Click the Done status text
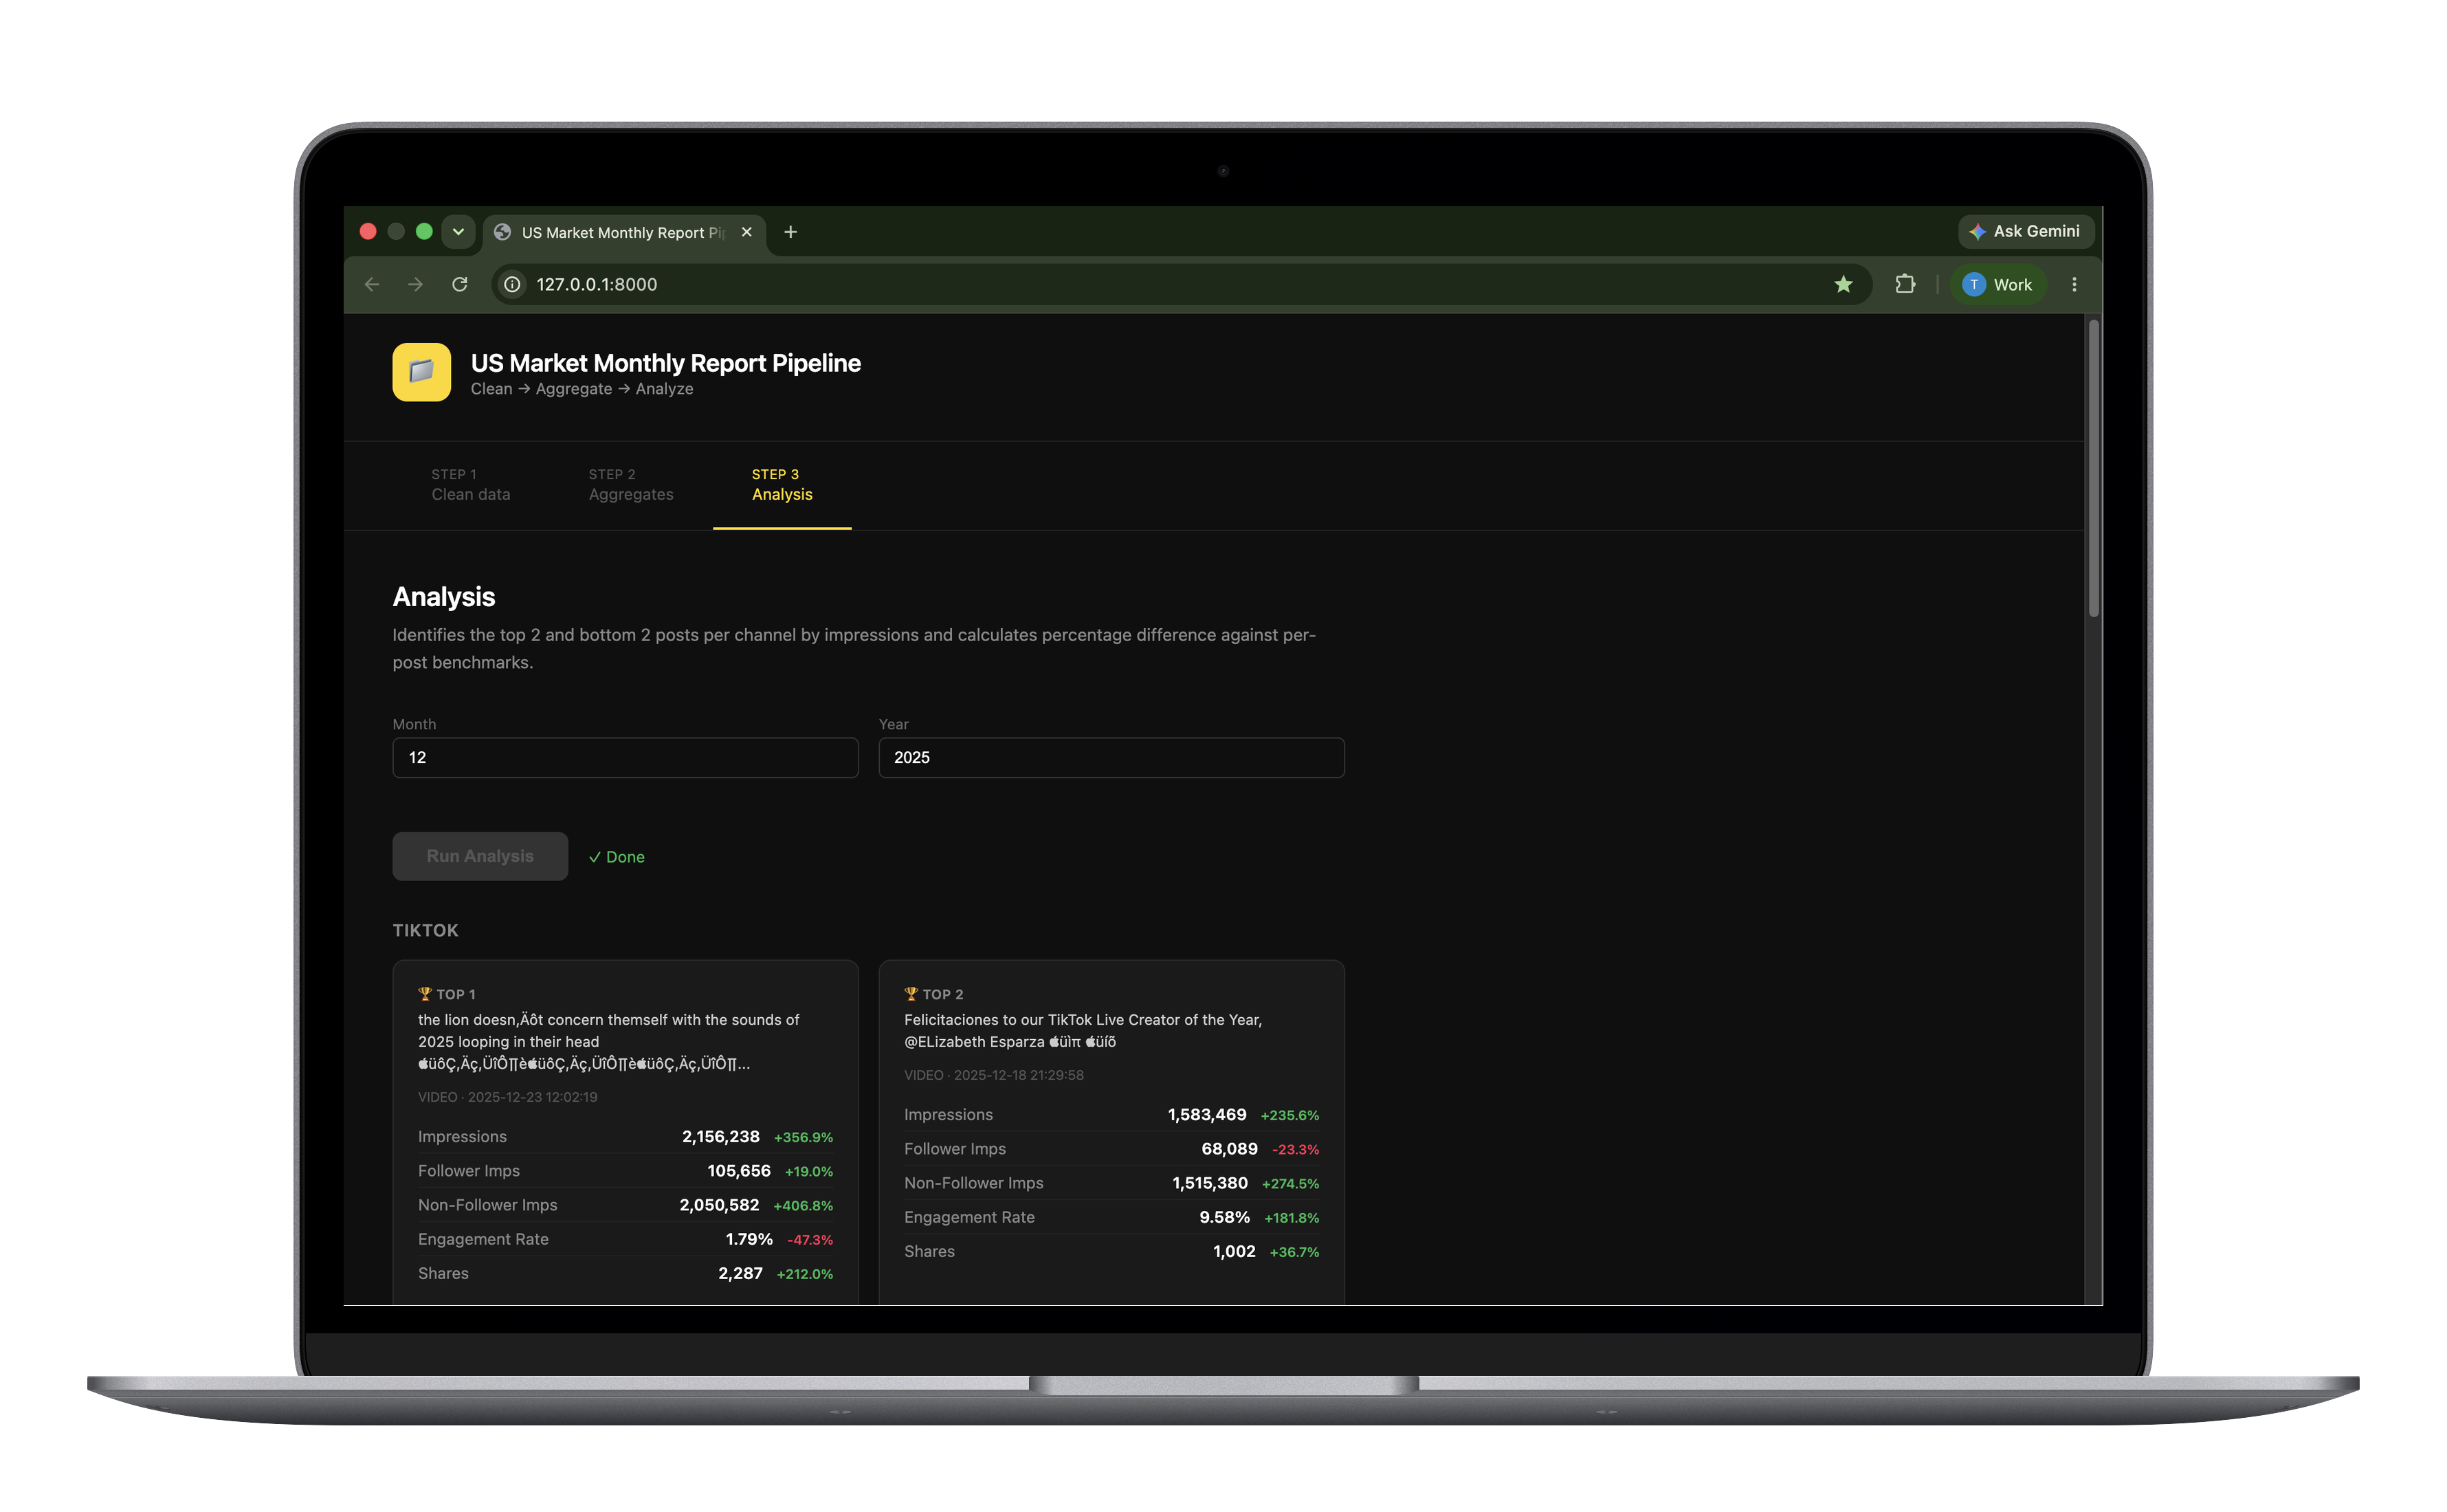 pyautogui.click(x=617, y=857)
